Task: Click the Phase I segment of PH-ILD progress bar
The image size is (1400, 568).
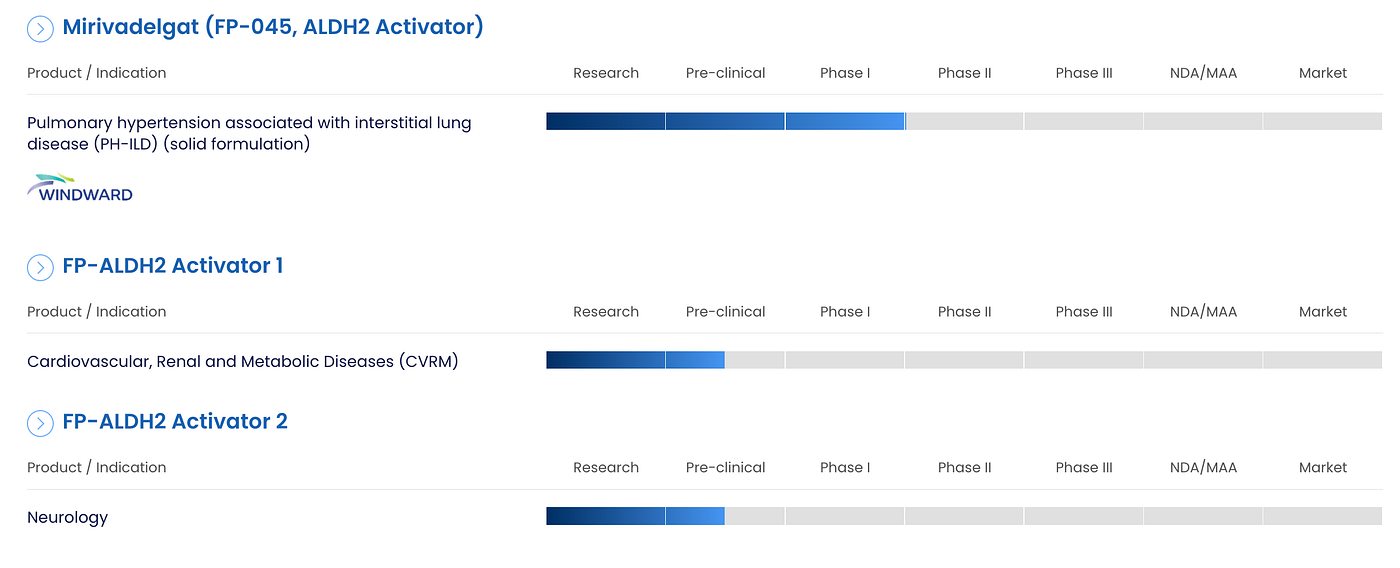Action: pos(845,121)
